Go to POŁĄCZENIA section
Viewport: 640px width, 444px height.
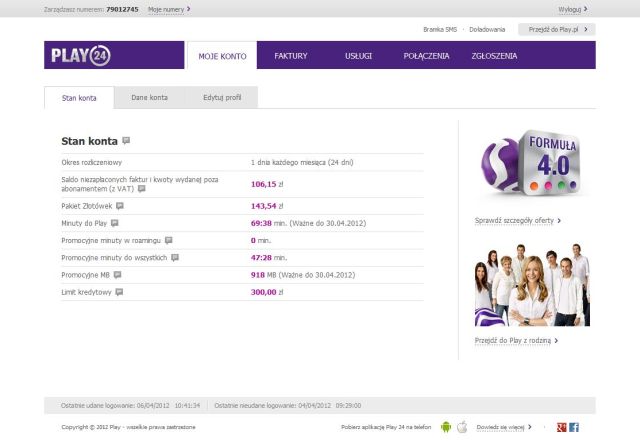[426, 56]
